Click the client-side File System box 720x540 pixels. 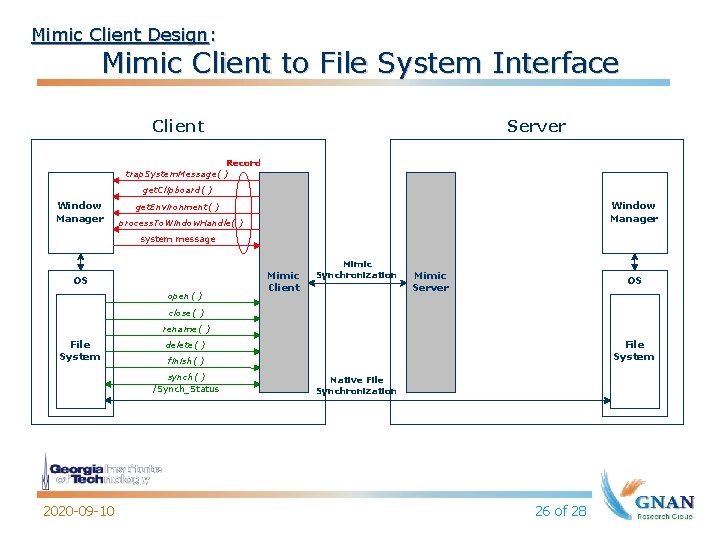pyautogui.click(x=81, y=351)
